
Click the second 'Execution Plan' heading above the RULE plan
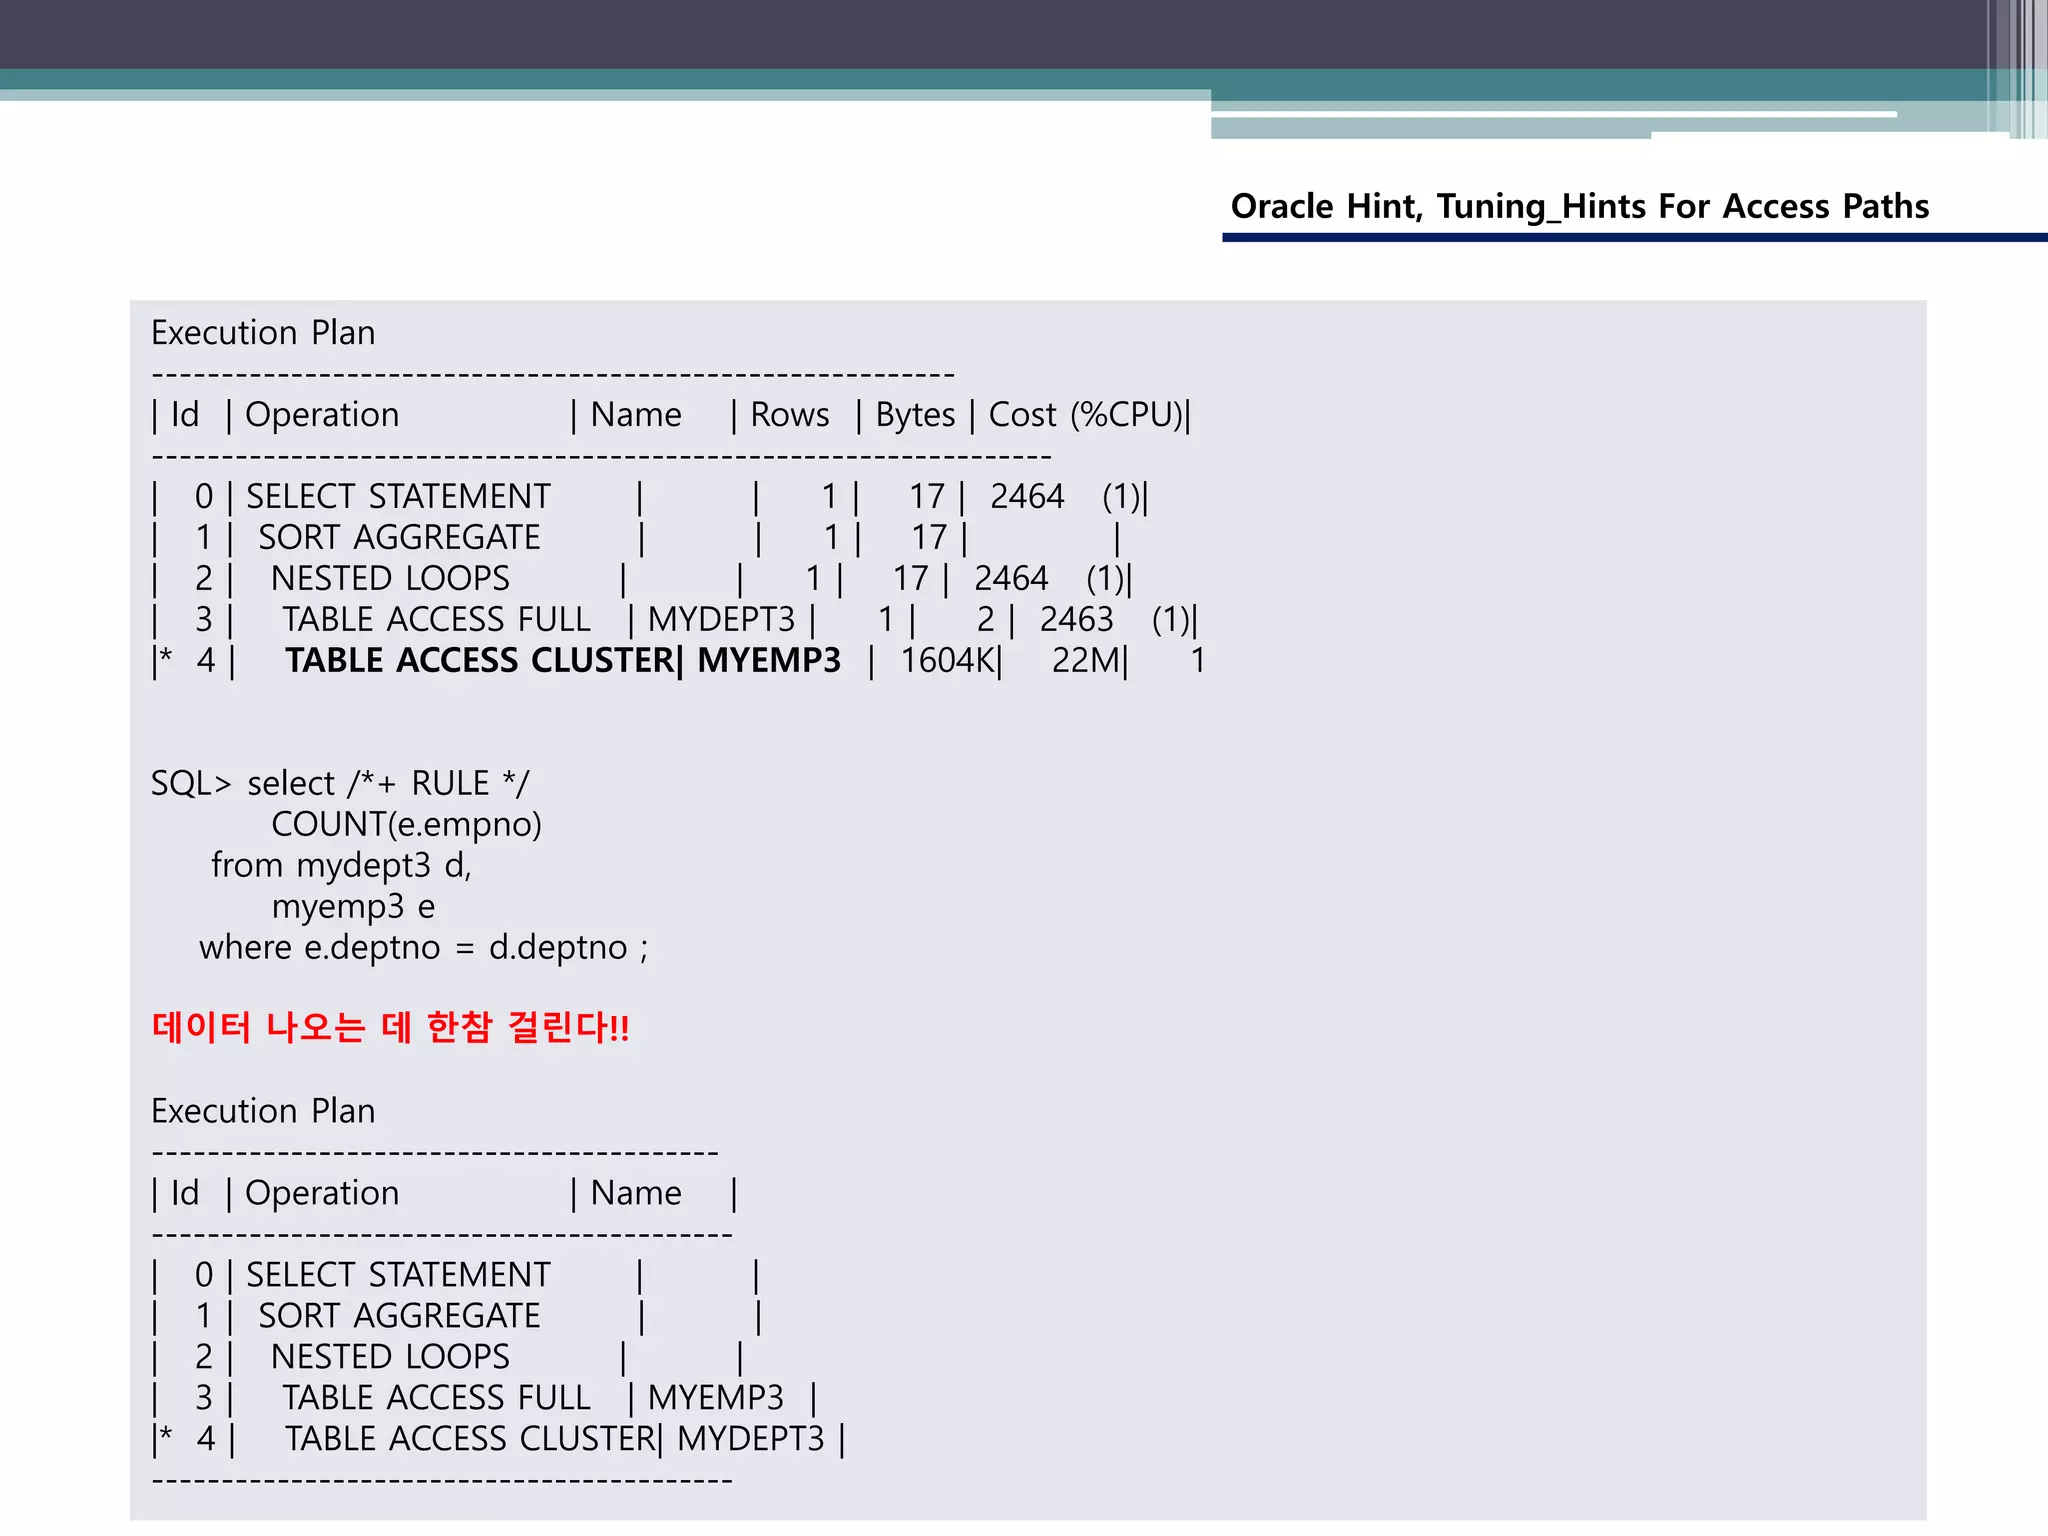(x=263, y=1111)
